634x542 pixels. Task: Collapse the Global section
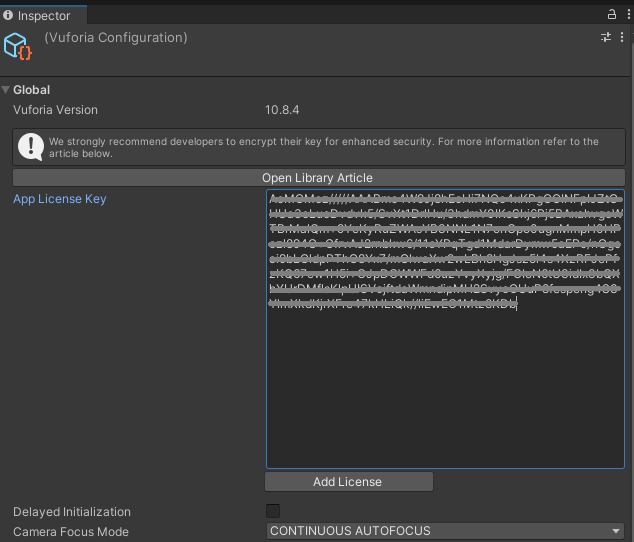point(7,90)
